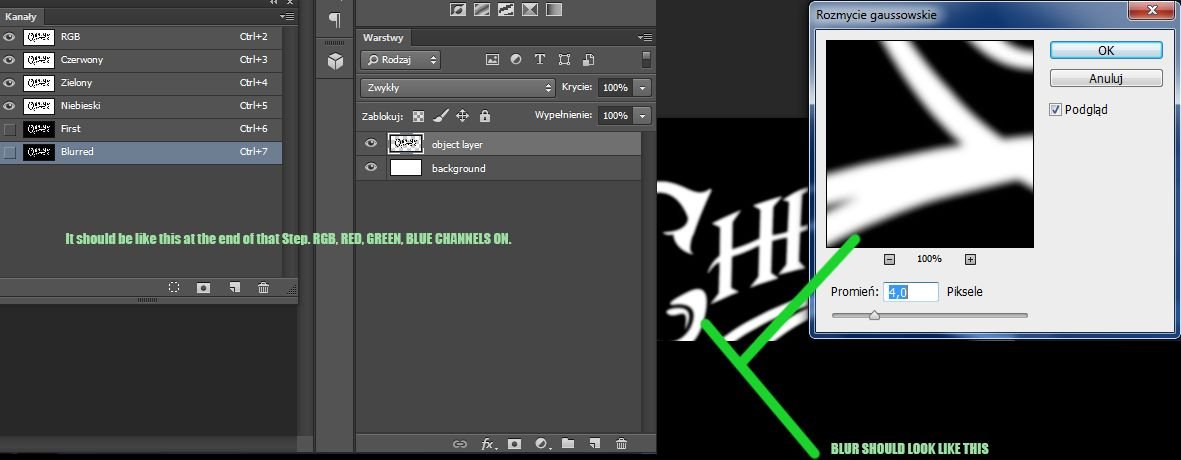Open the Warstwy panel menu
This screenshot has height=460, width=1181.
coord(645,37)
